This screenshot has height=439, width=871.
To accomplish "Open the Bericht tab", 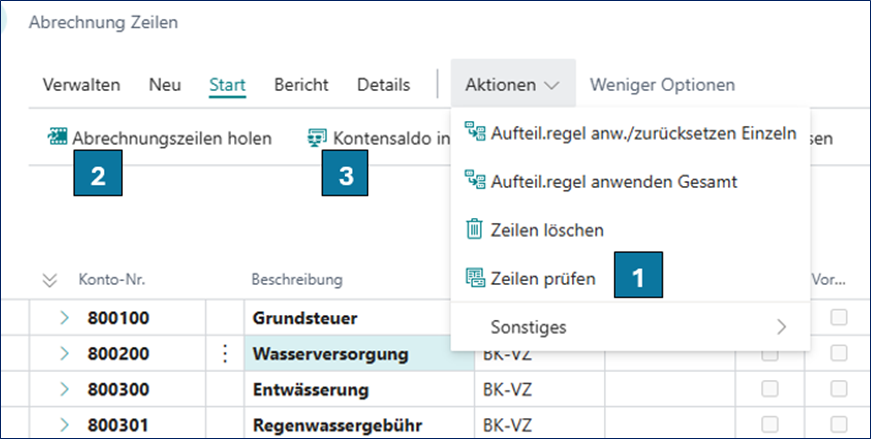I will click(302, 85).
